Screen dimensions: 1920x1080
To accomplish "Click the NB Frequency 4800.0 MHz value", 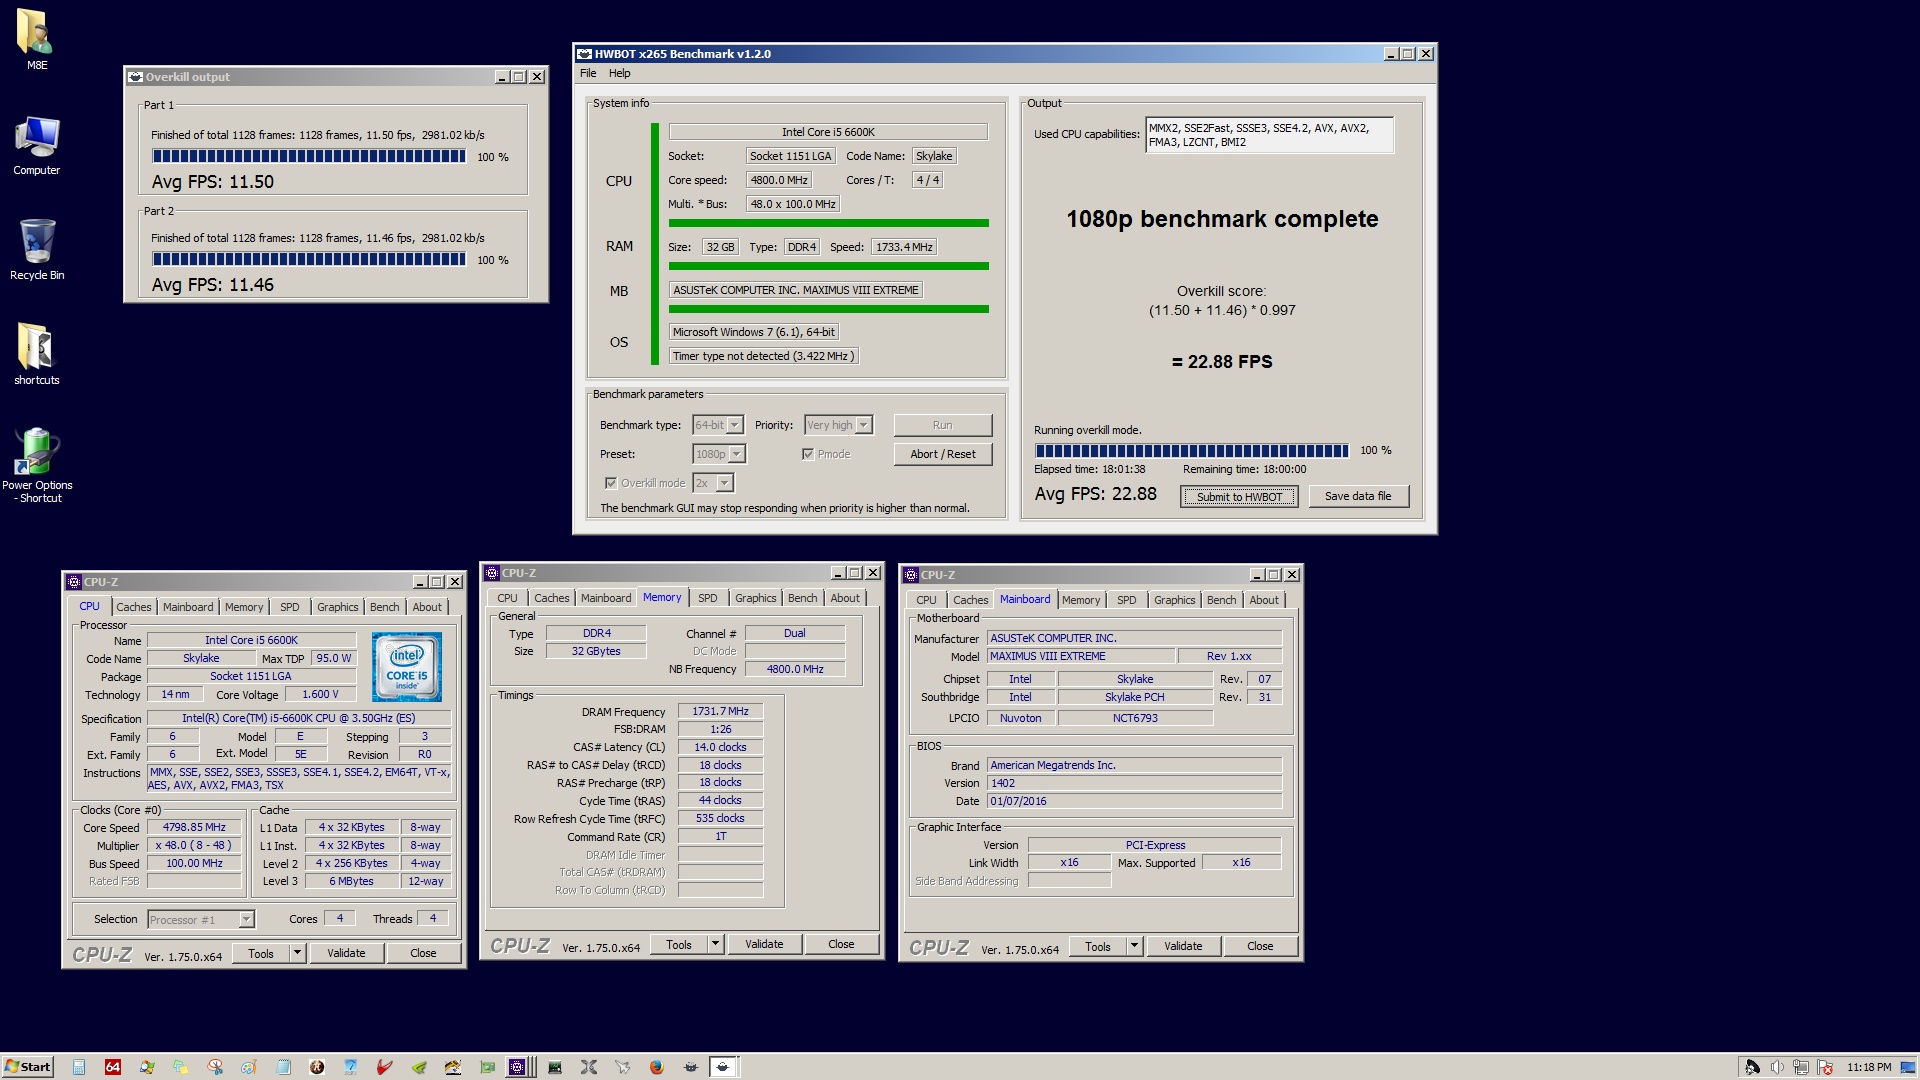I will [795, 670].
